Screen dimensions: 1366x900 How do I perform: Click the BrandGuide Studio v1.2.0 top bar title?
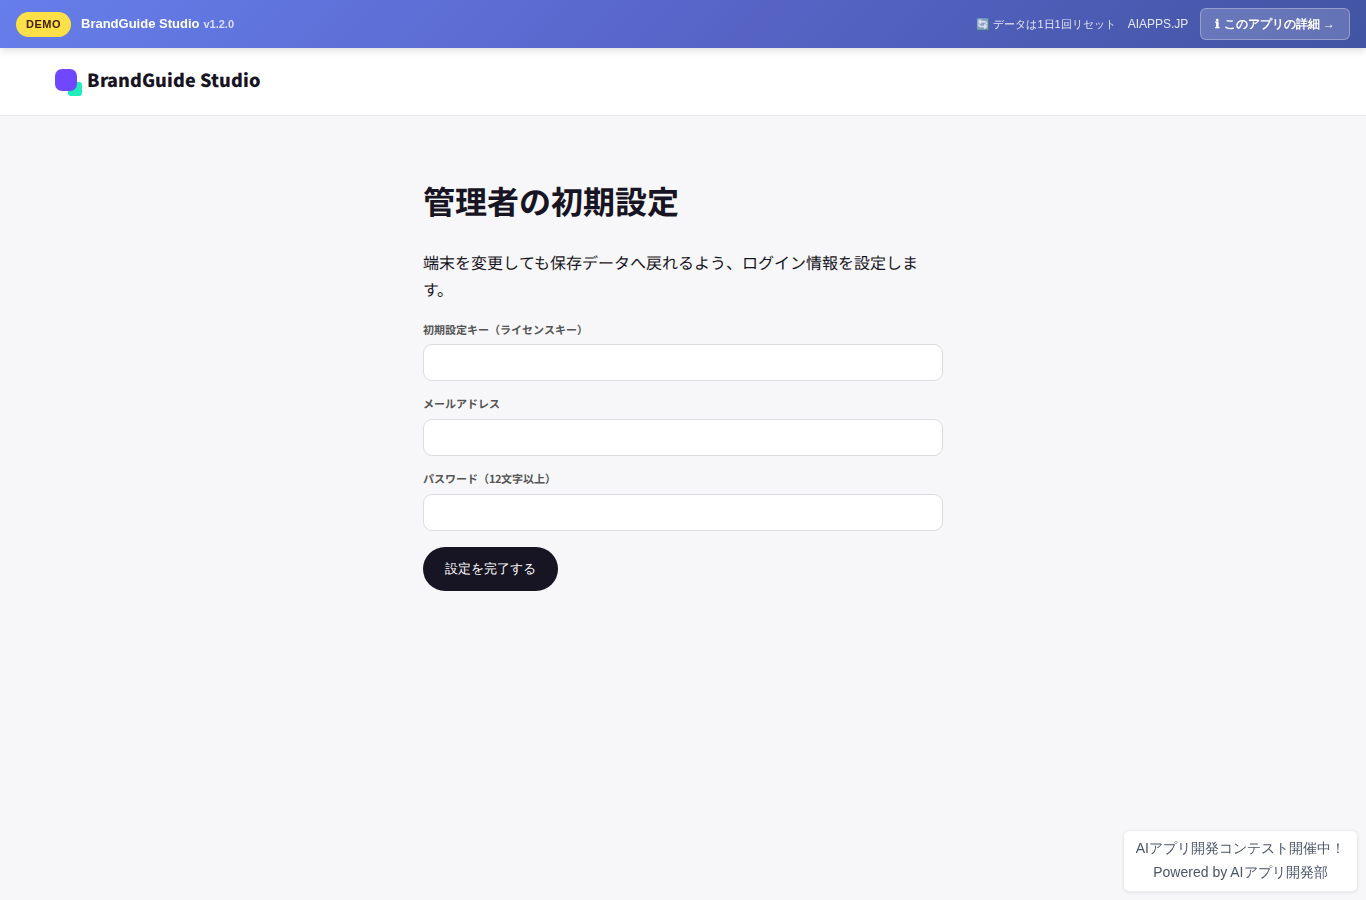(x=157, y=24)
